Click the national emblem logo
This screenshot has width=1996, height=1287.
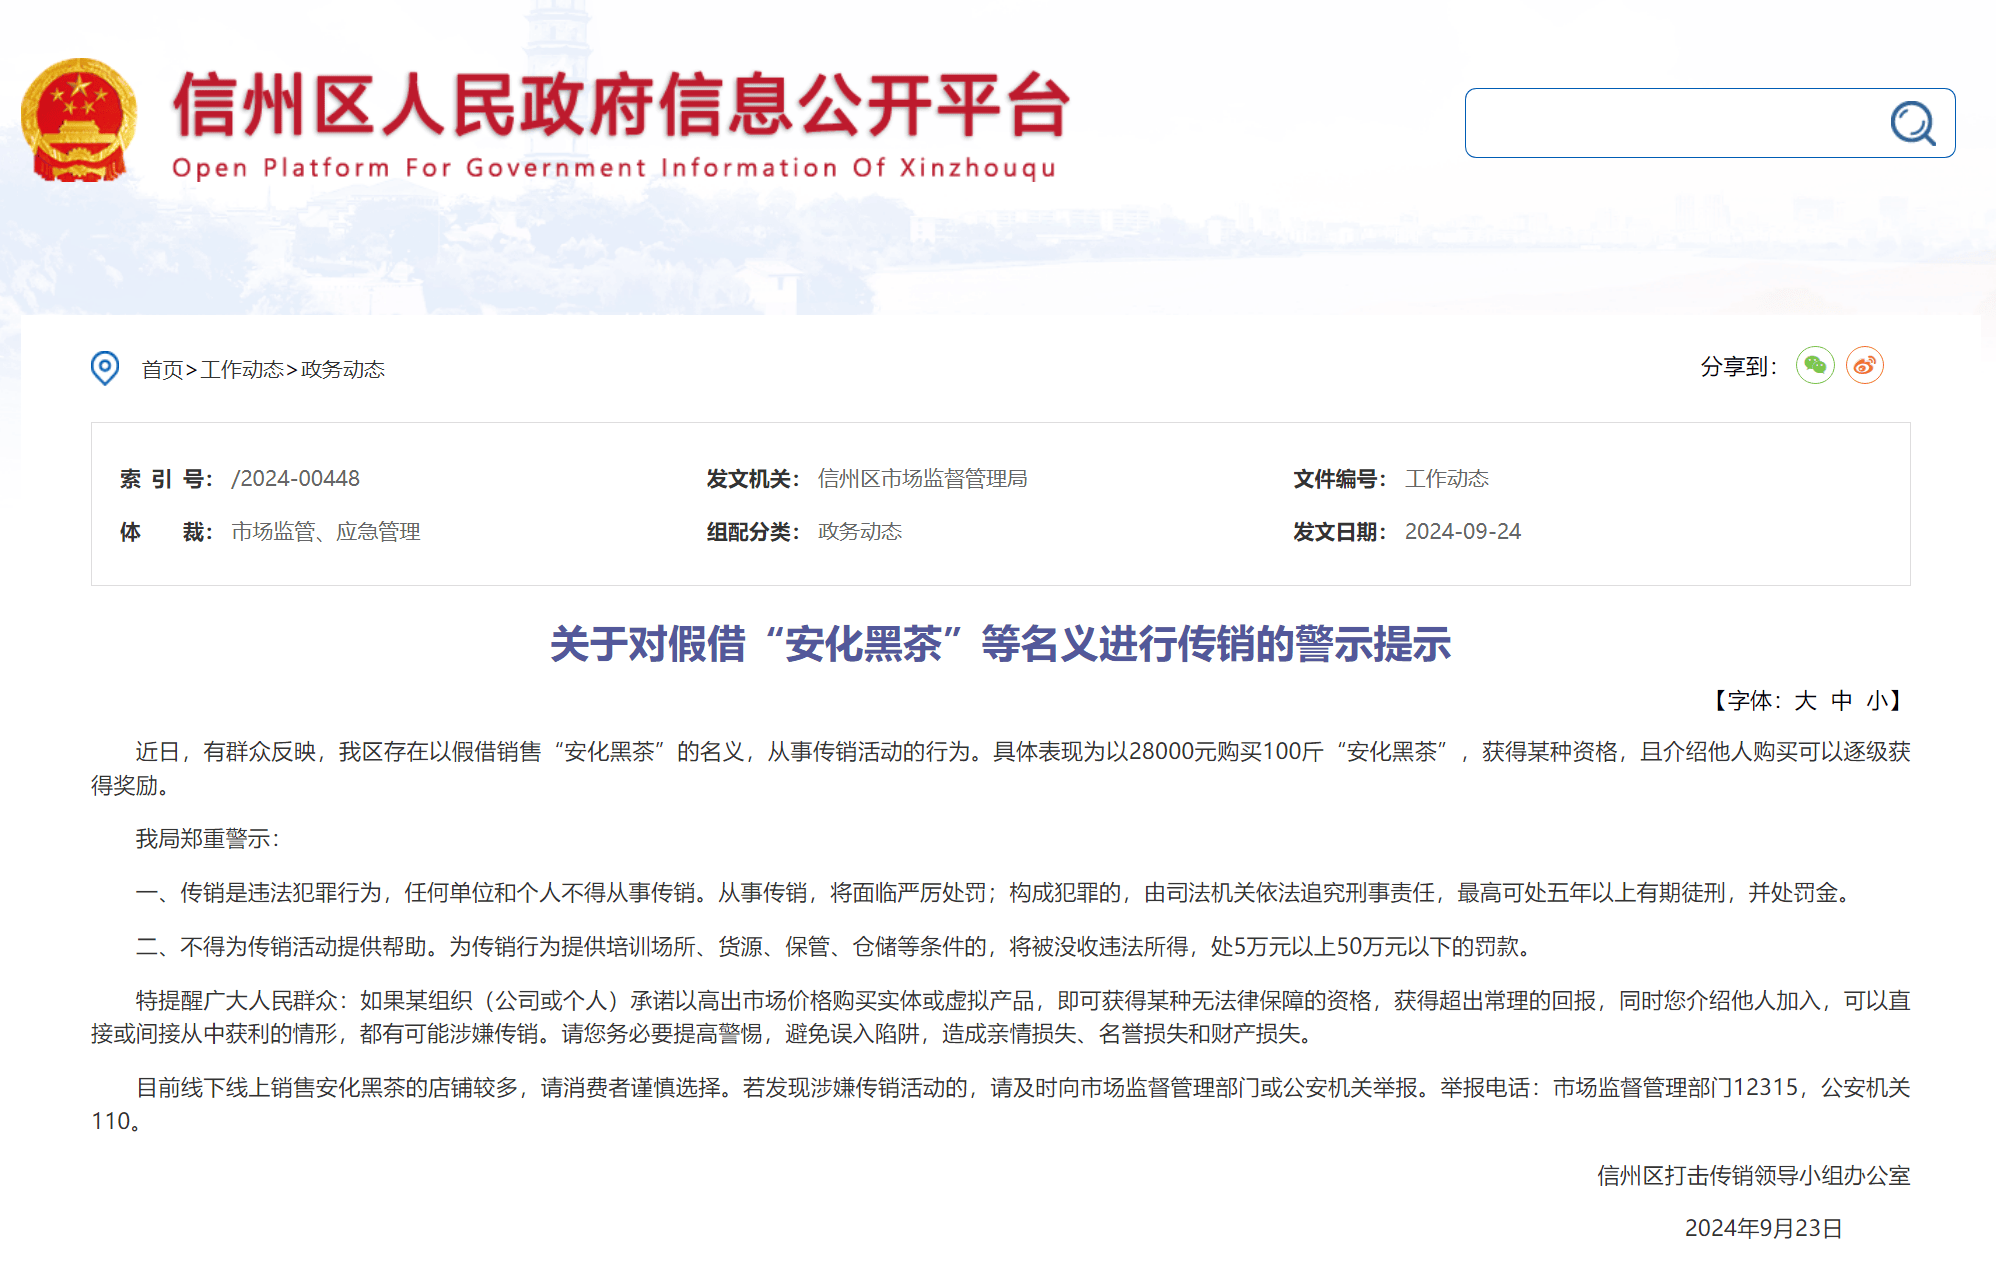point(79,120)
